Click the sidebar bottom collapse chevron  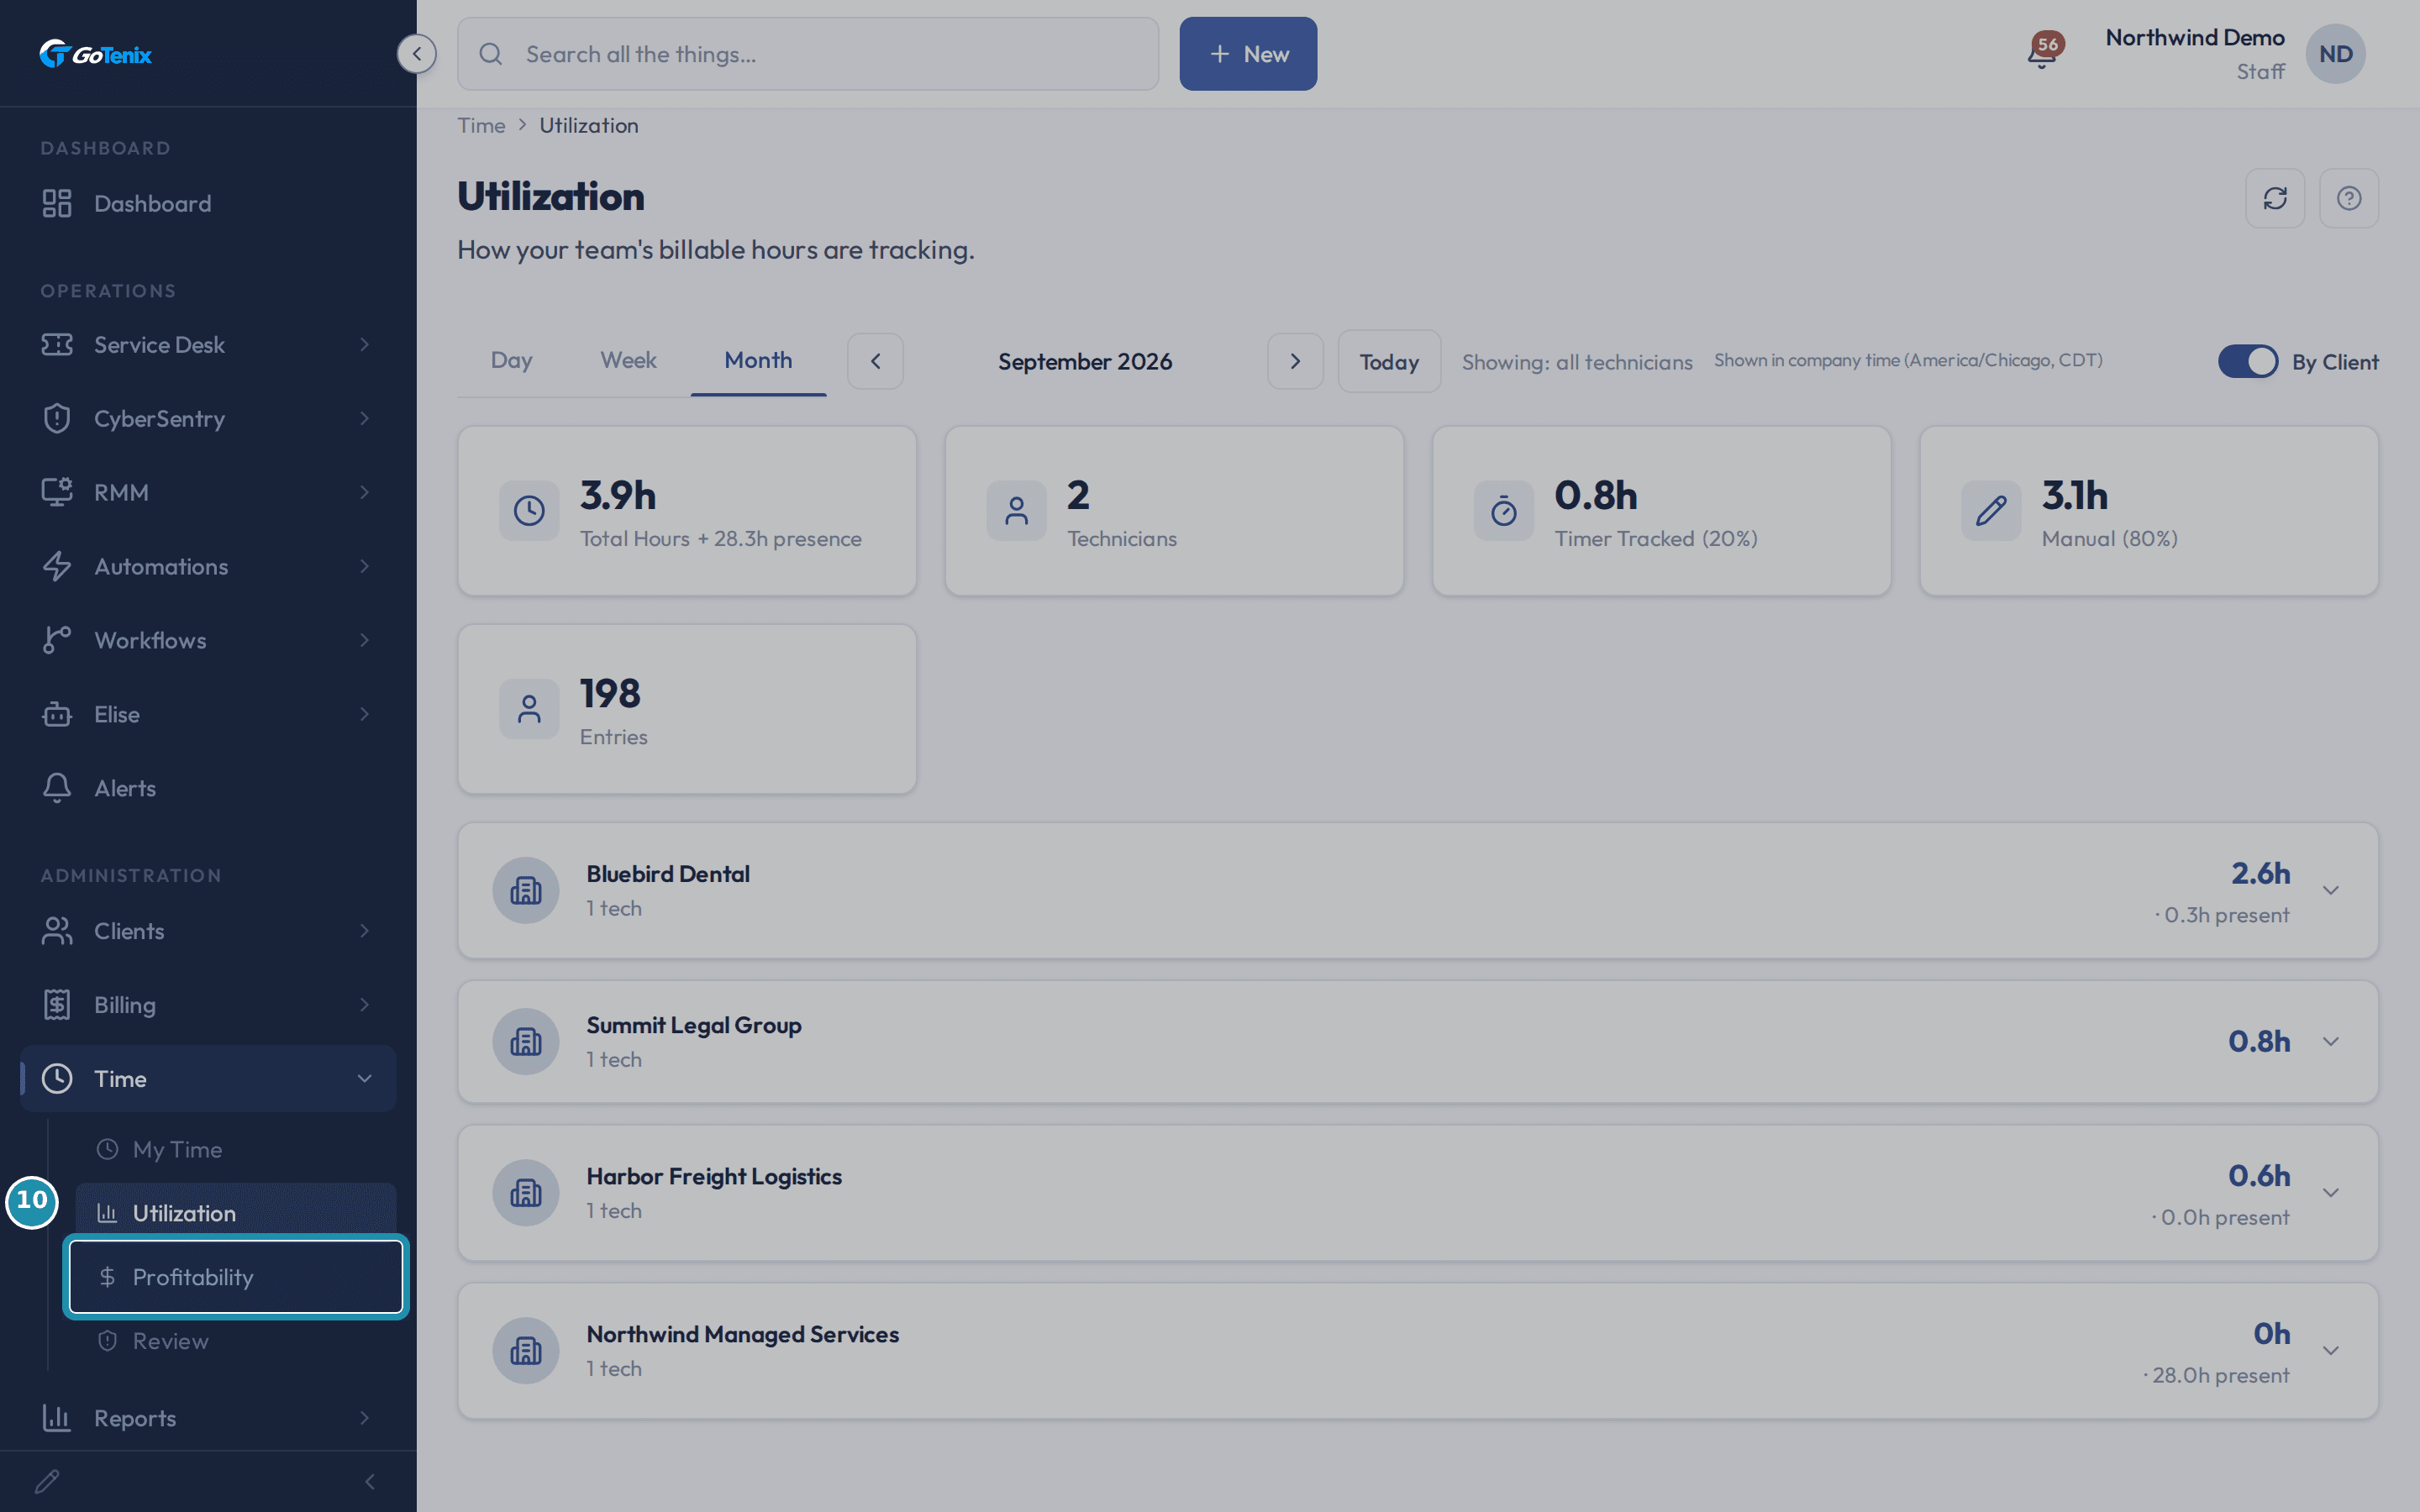370,1481
